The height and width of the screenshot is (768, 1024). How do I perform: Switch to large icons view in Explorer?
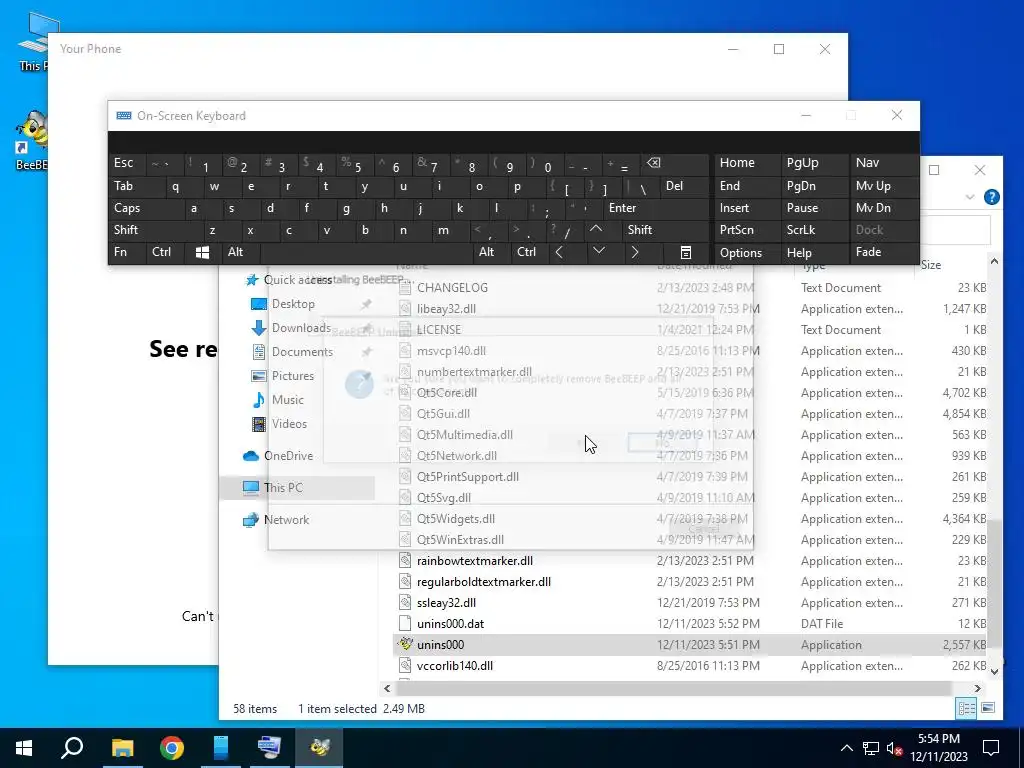pos(988,708)
